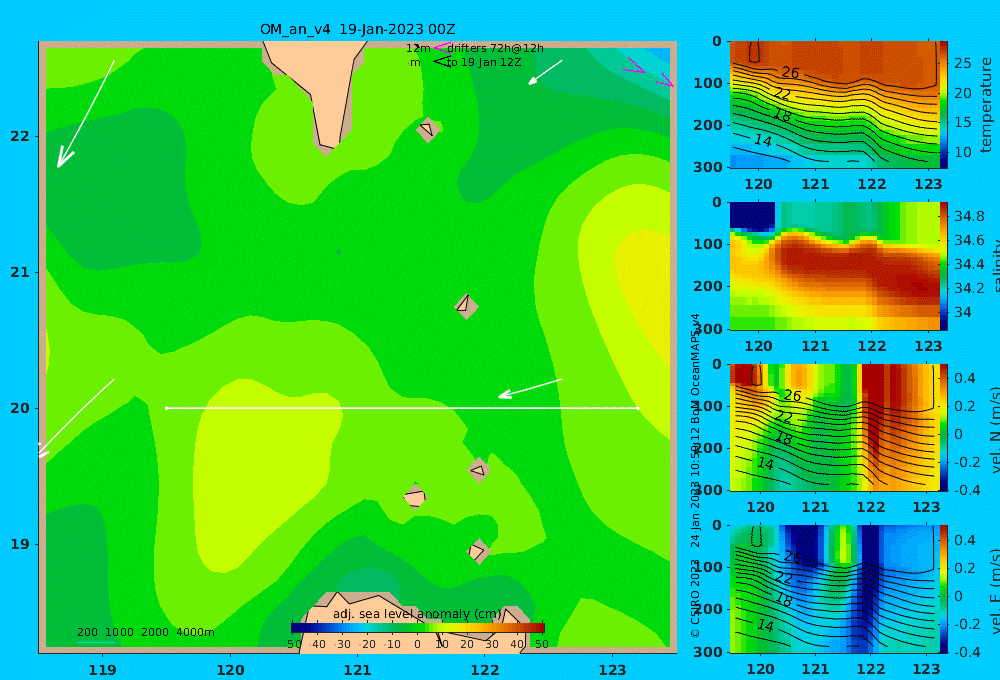The height and width of the screenshot is (680, 1000).
Task: Click the '0.4' tick on vel. E colorbar
Action: pyautogui.click(x=965, y=540)
